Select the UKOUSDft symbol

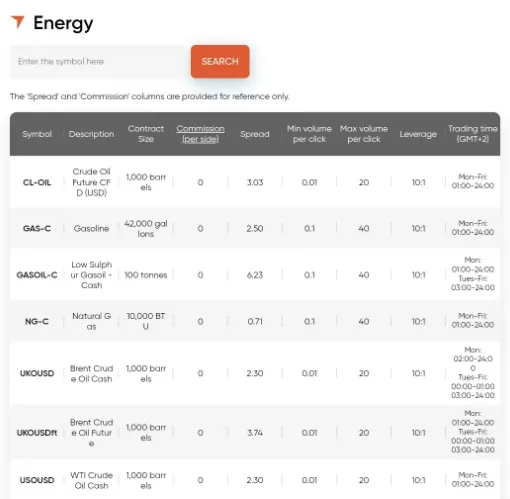tap(37, 433)
